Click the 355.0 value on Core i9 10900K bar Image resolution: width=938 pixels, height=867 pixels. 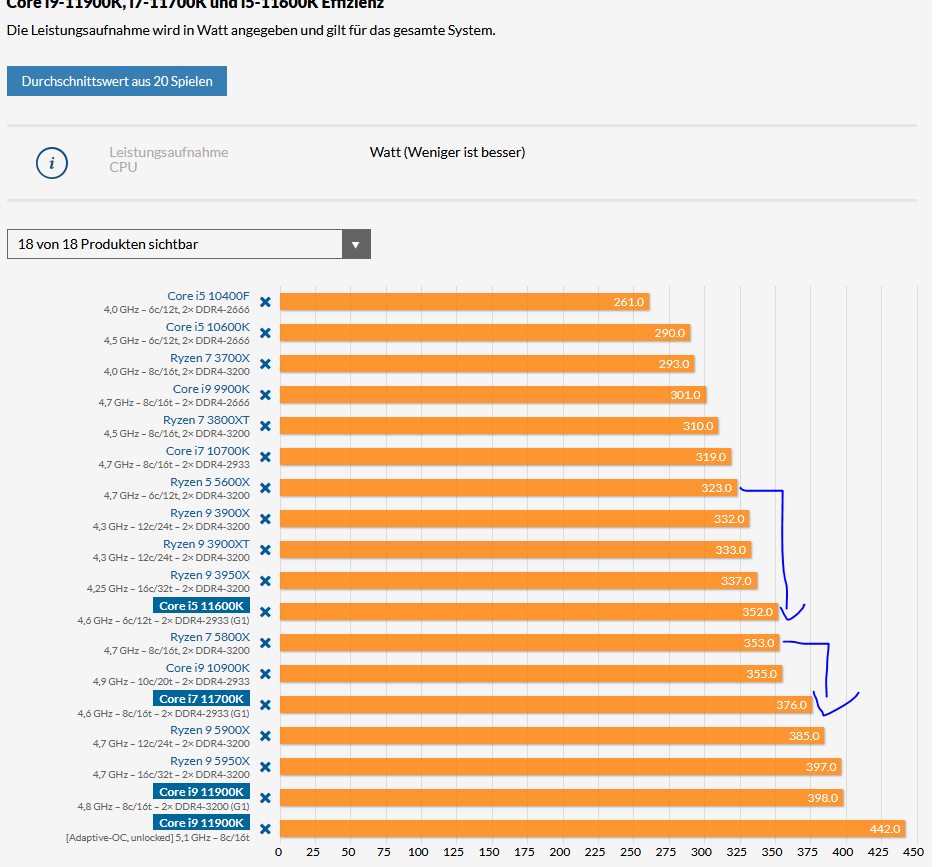click(x=762, y=674)
